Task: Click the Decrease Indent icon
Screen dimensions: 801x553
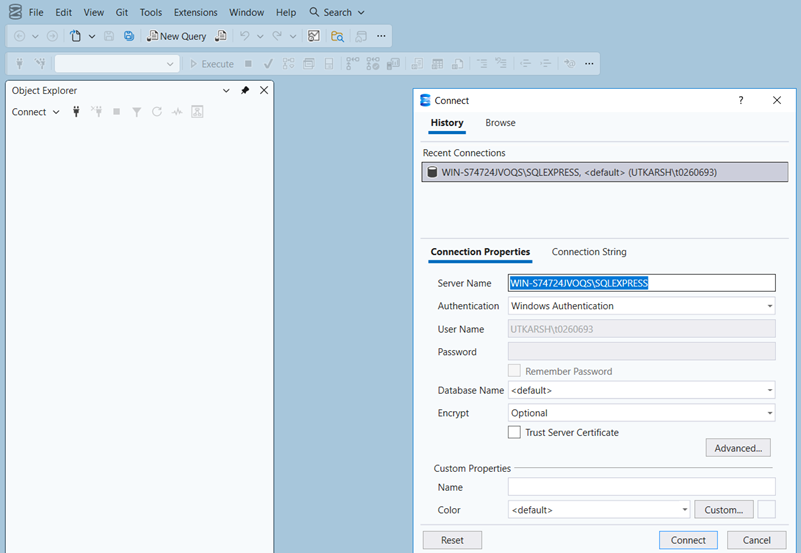Action: click(x=525, y=64)
